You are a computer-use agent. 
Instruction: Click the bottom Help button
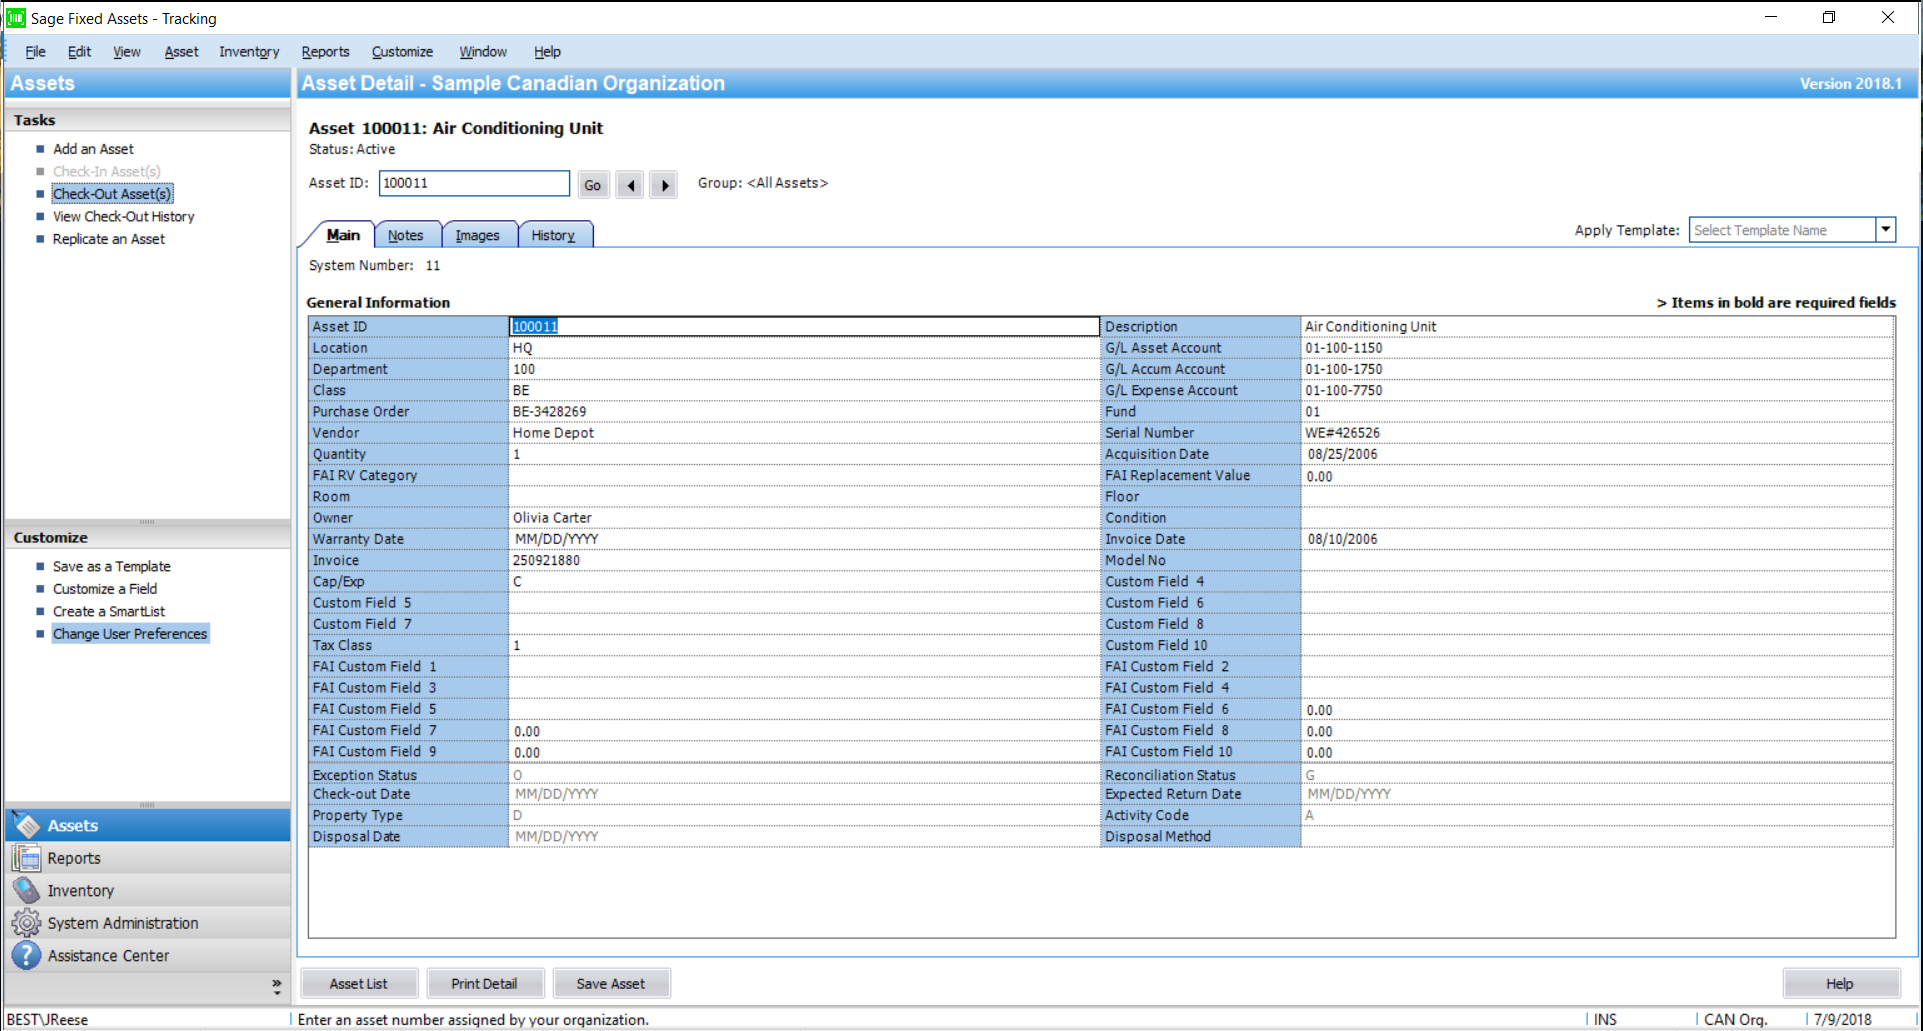(x=1840, y=984)
